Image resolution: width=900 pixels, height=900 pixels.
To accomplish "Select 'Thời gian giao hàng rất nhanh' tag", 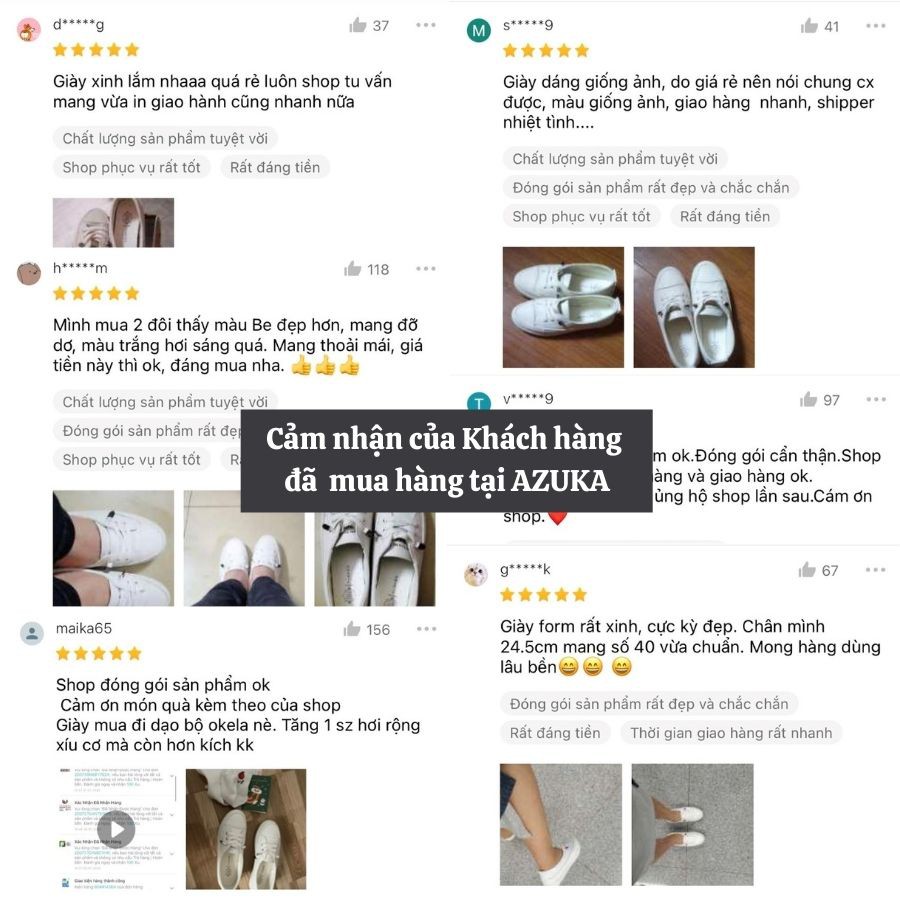I will coord(731,733).
